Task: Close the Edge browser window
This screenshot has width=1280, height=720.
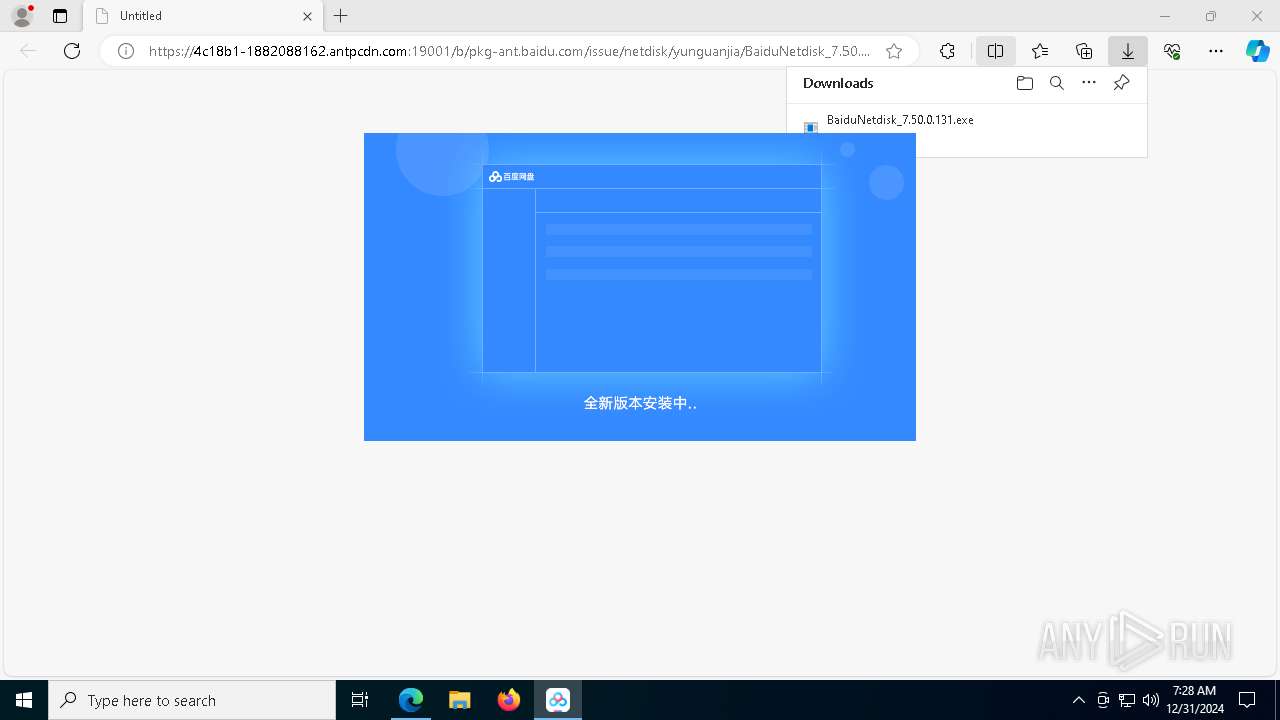Action: (x=1257, y=16)
